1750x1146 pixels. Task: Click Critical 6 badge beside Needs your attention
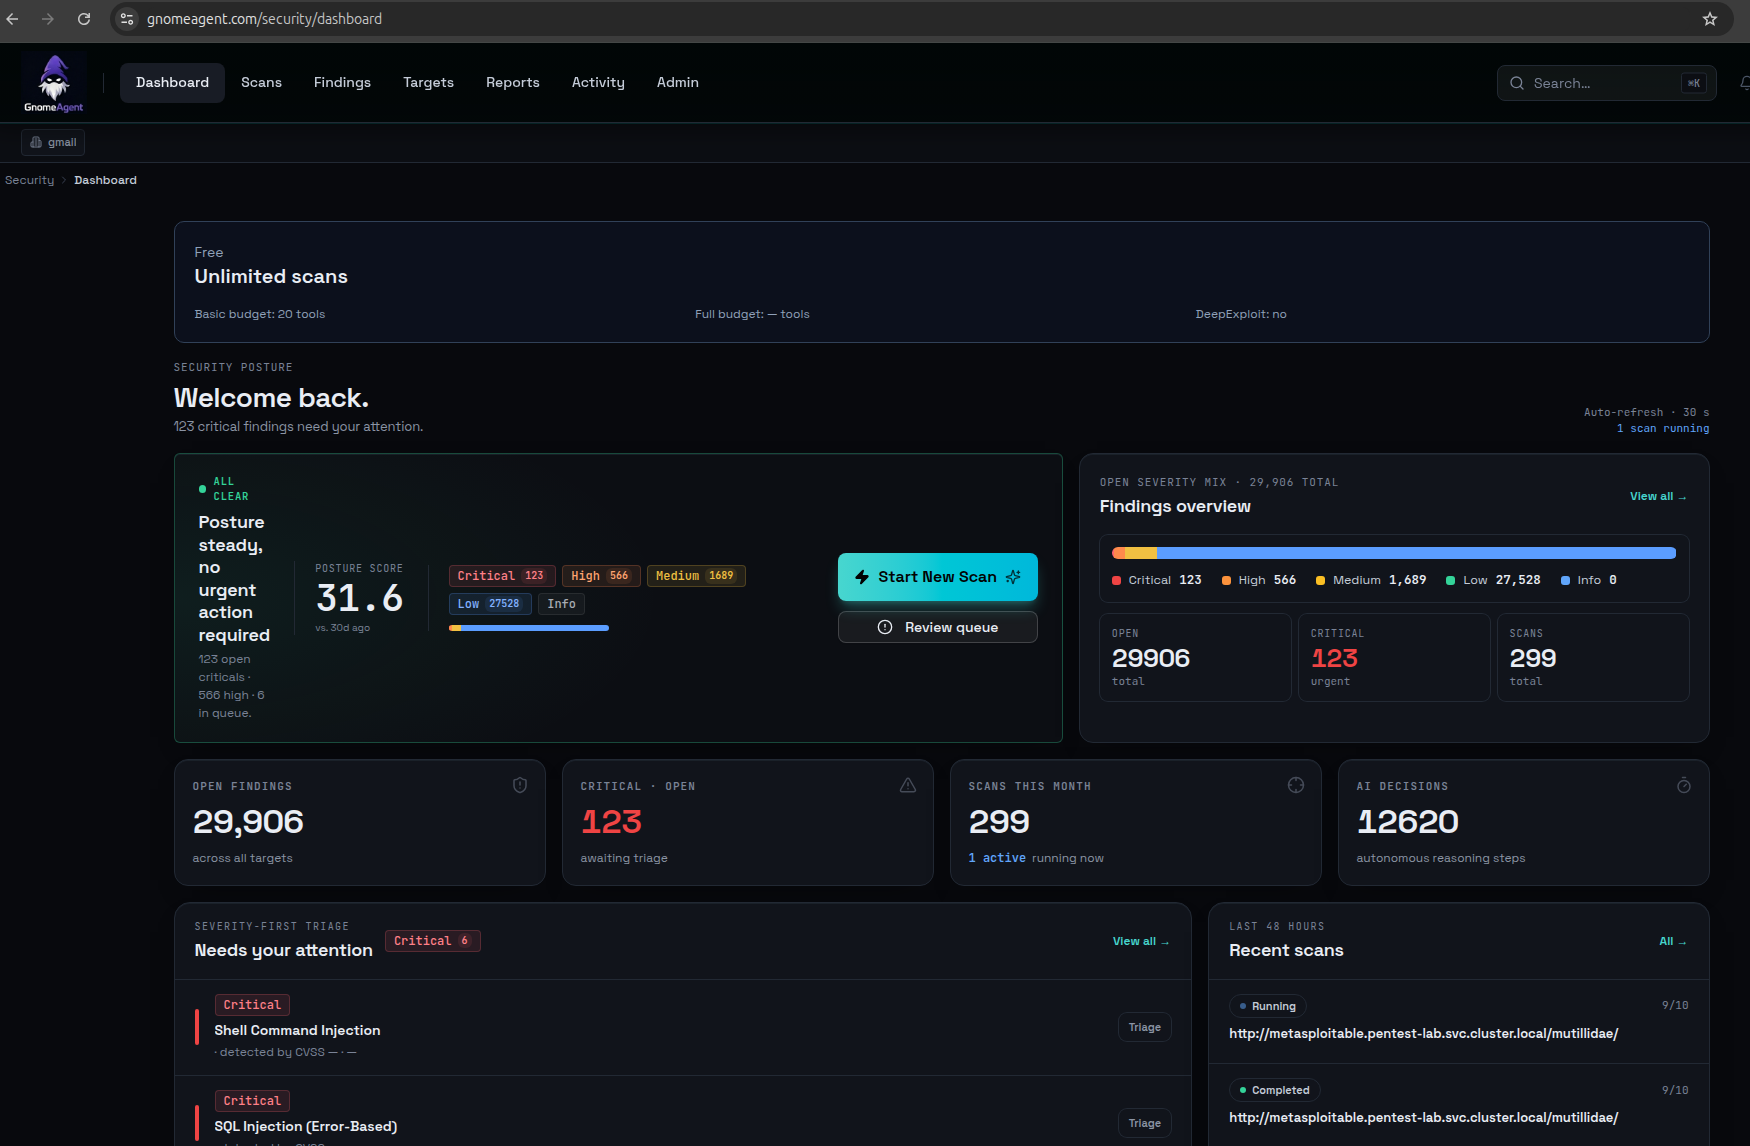432,941
